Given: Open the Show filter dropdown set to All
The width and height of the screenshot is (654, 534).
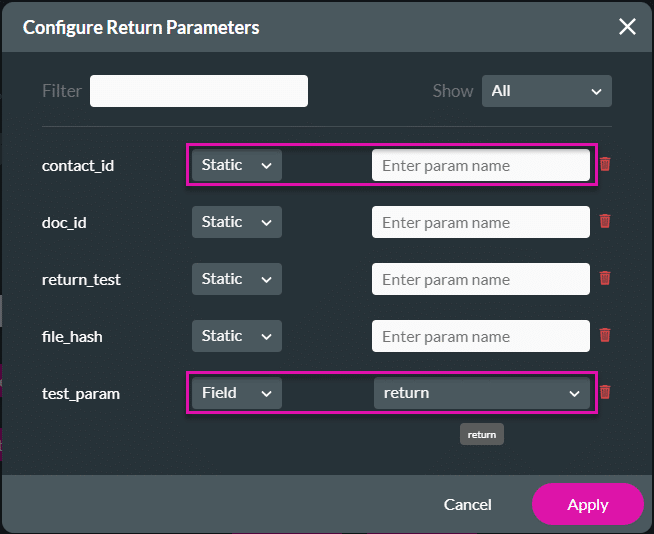Looking at the screenshot, I should click(x=546, y=91).
